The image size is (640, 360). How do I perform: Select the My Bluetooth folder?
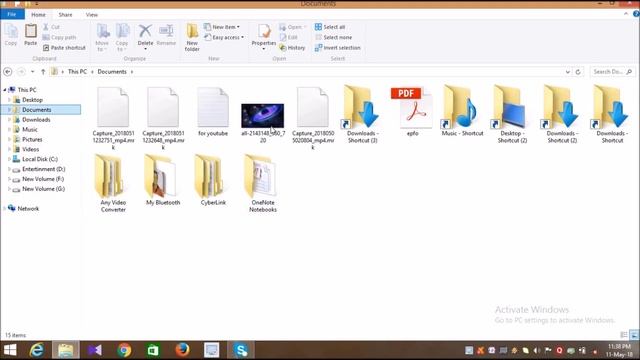click(163, 180)
